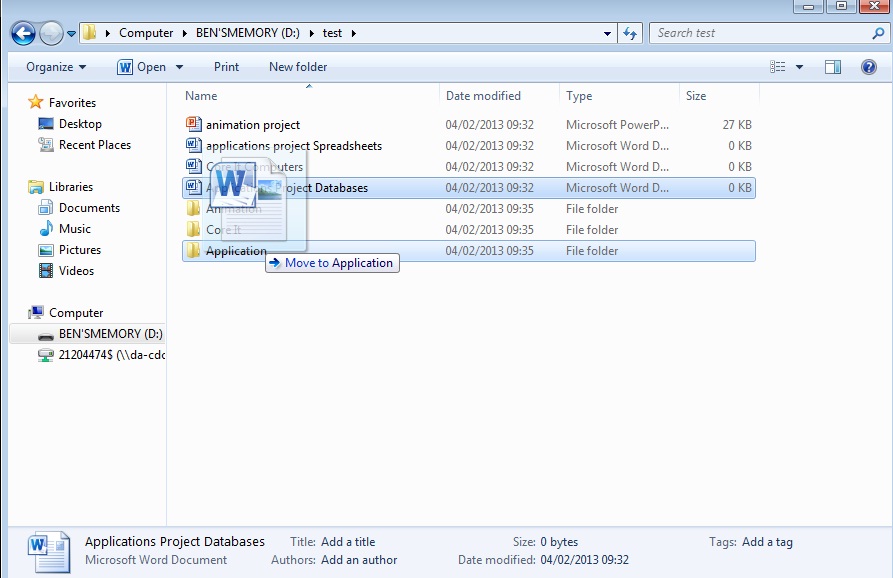Click the Add a title link

click(x=348, y=541)
